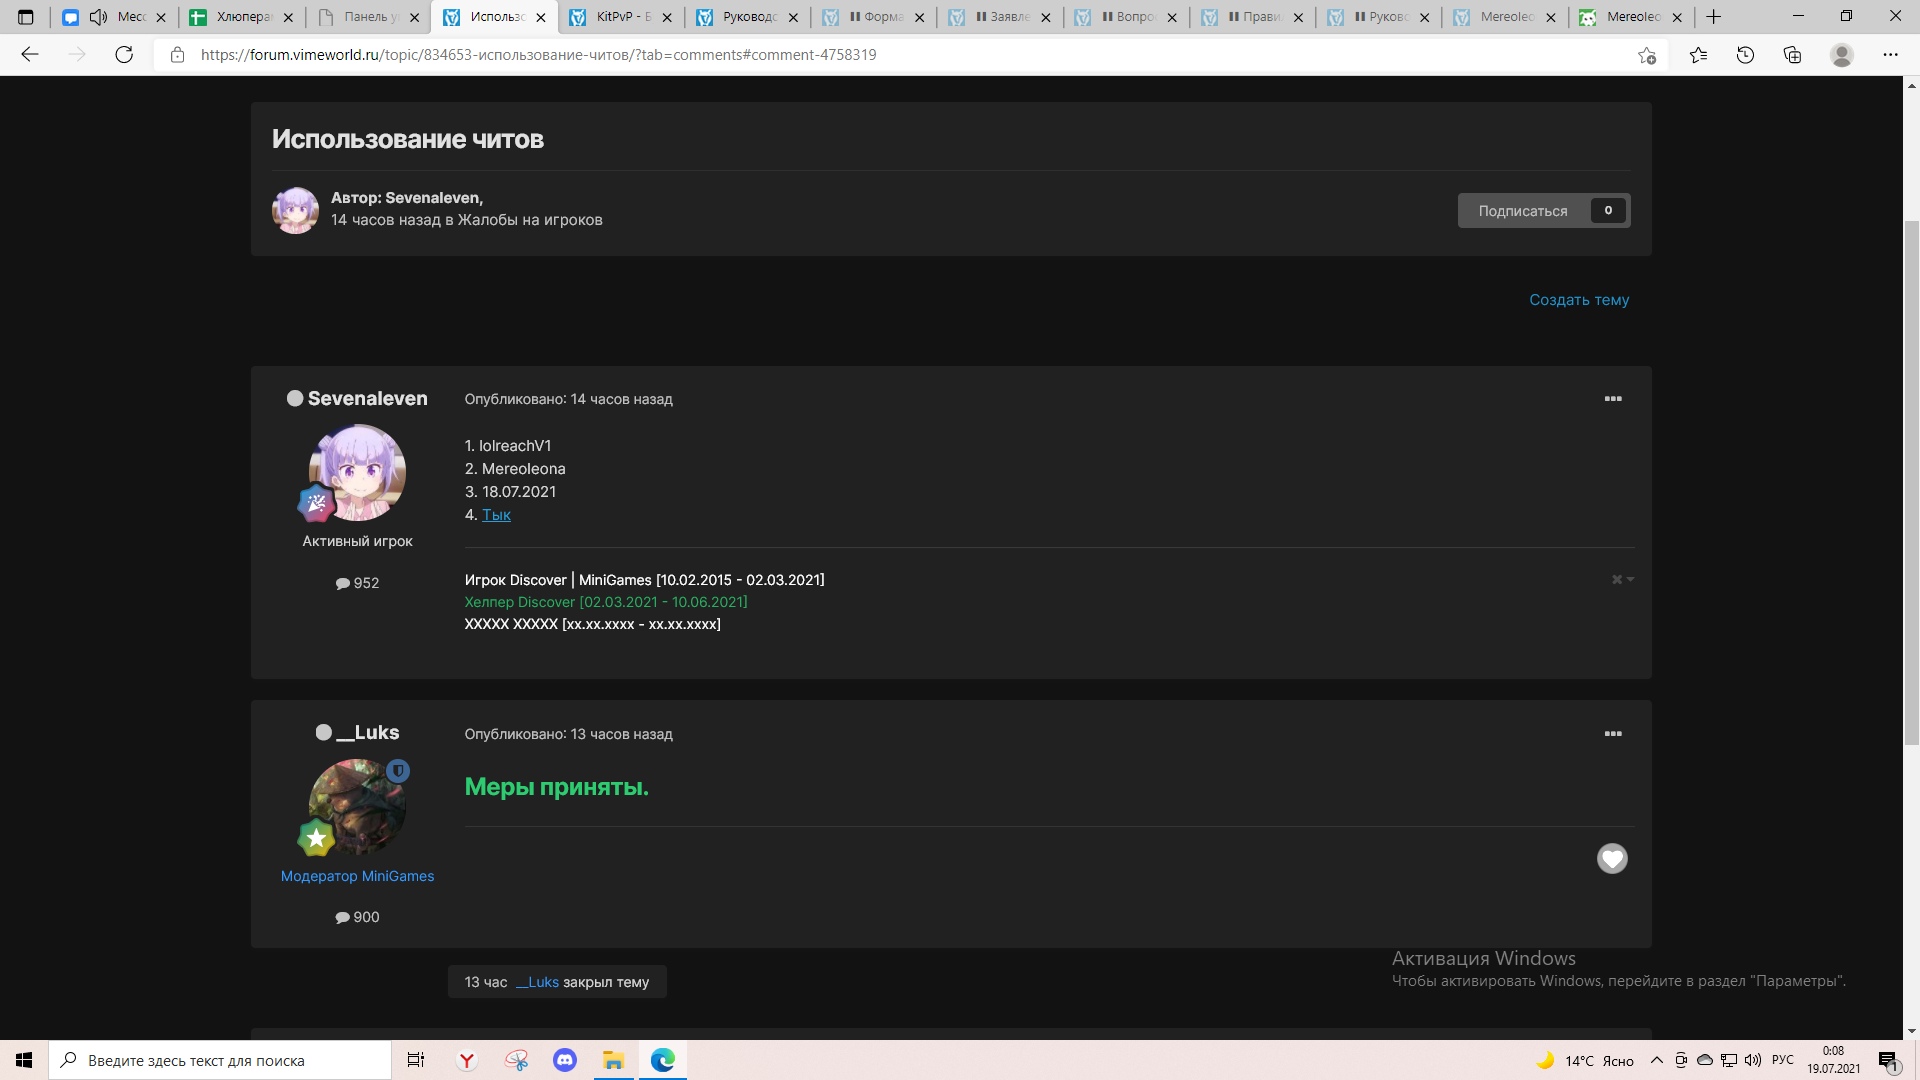
Task: Click the heart reaction on Luks' post
Action: tap(1611, 858)
